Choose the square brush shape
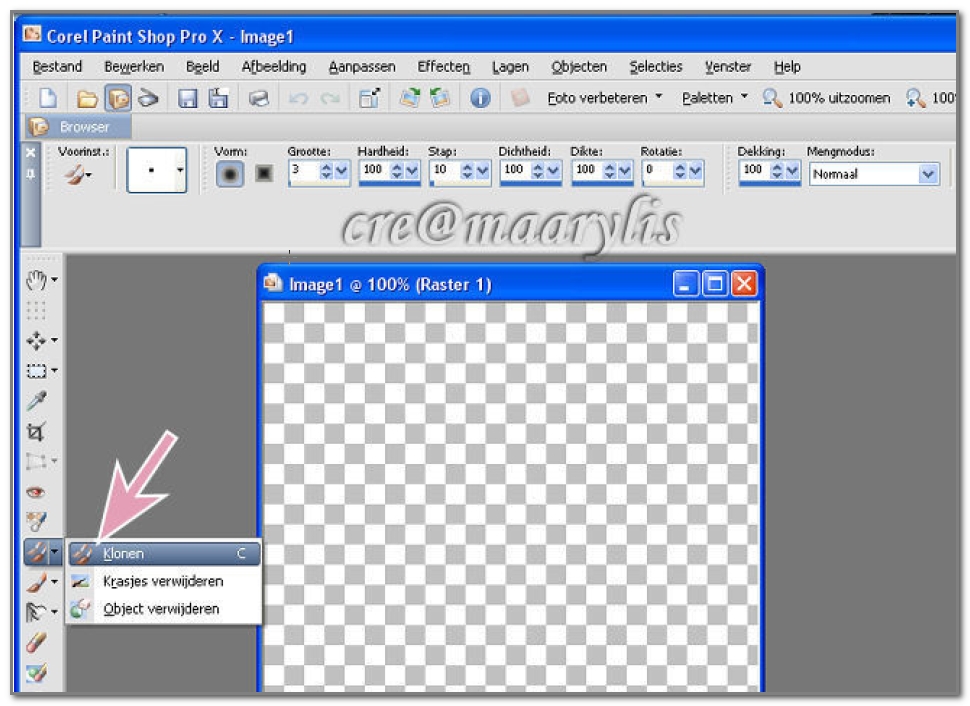970x706 pixels. (264, 173)
